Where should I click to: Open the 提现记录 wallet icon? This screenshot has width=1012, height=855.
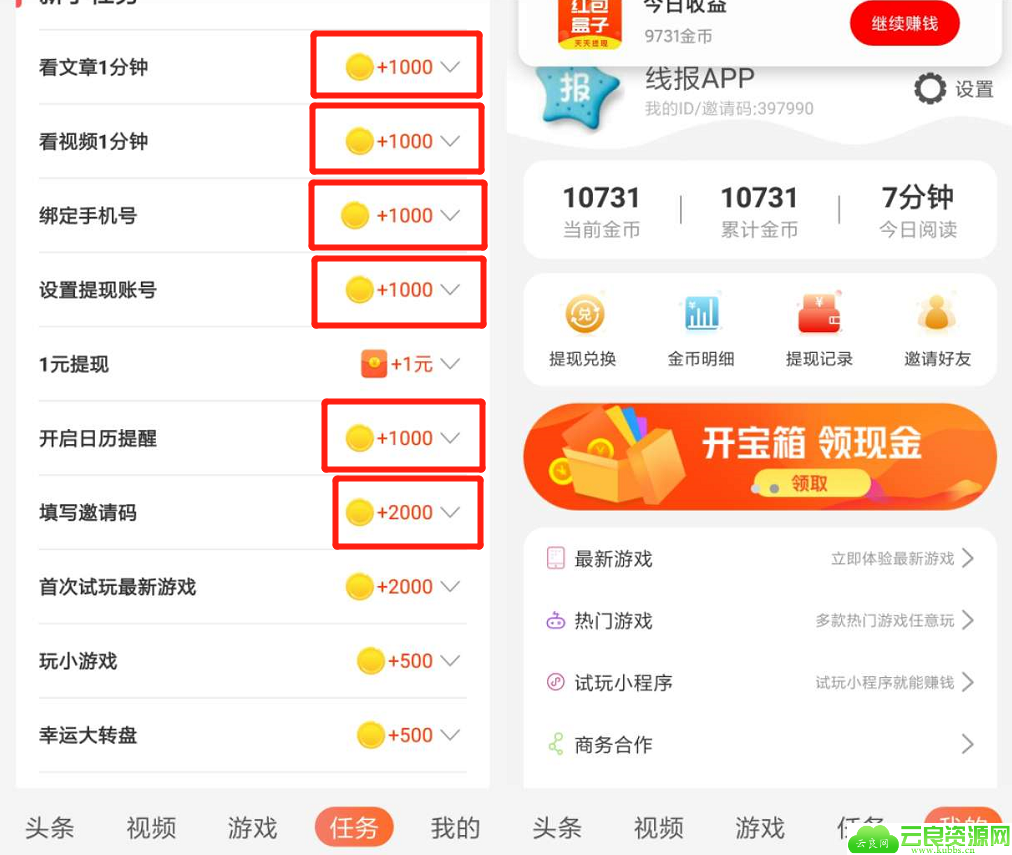pos(819,313)
